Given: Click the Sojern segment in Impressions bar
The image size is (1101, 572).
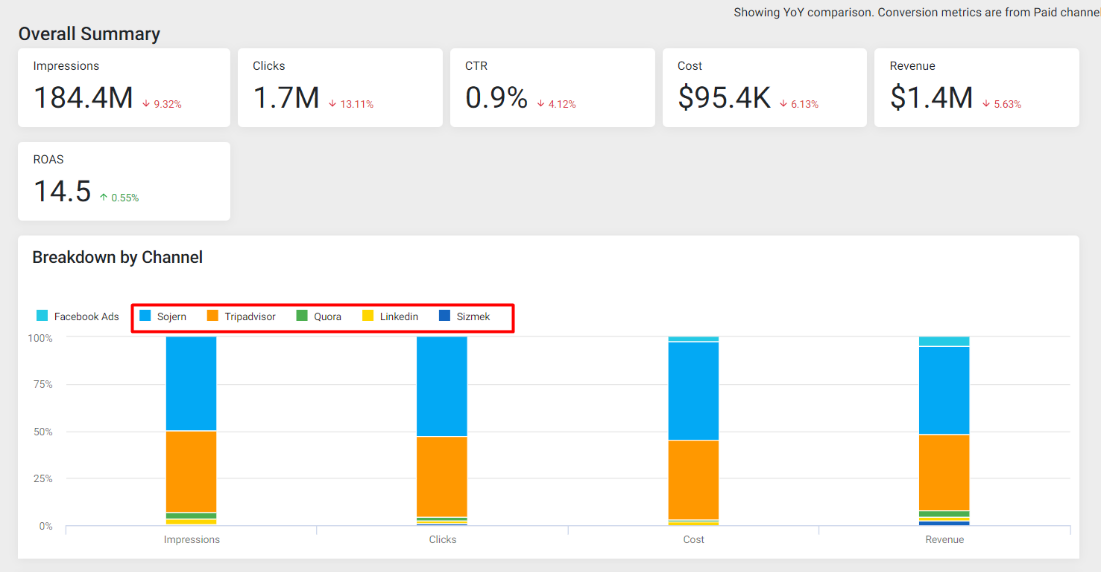Looking at the screenshot, I should 191,383.
